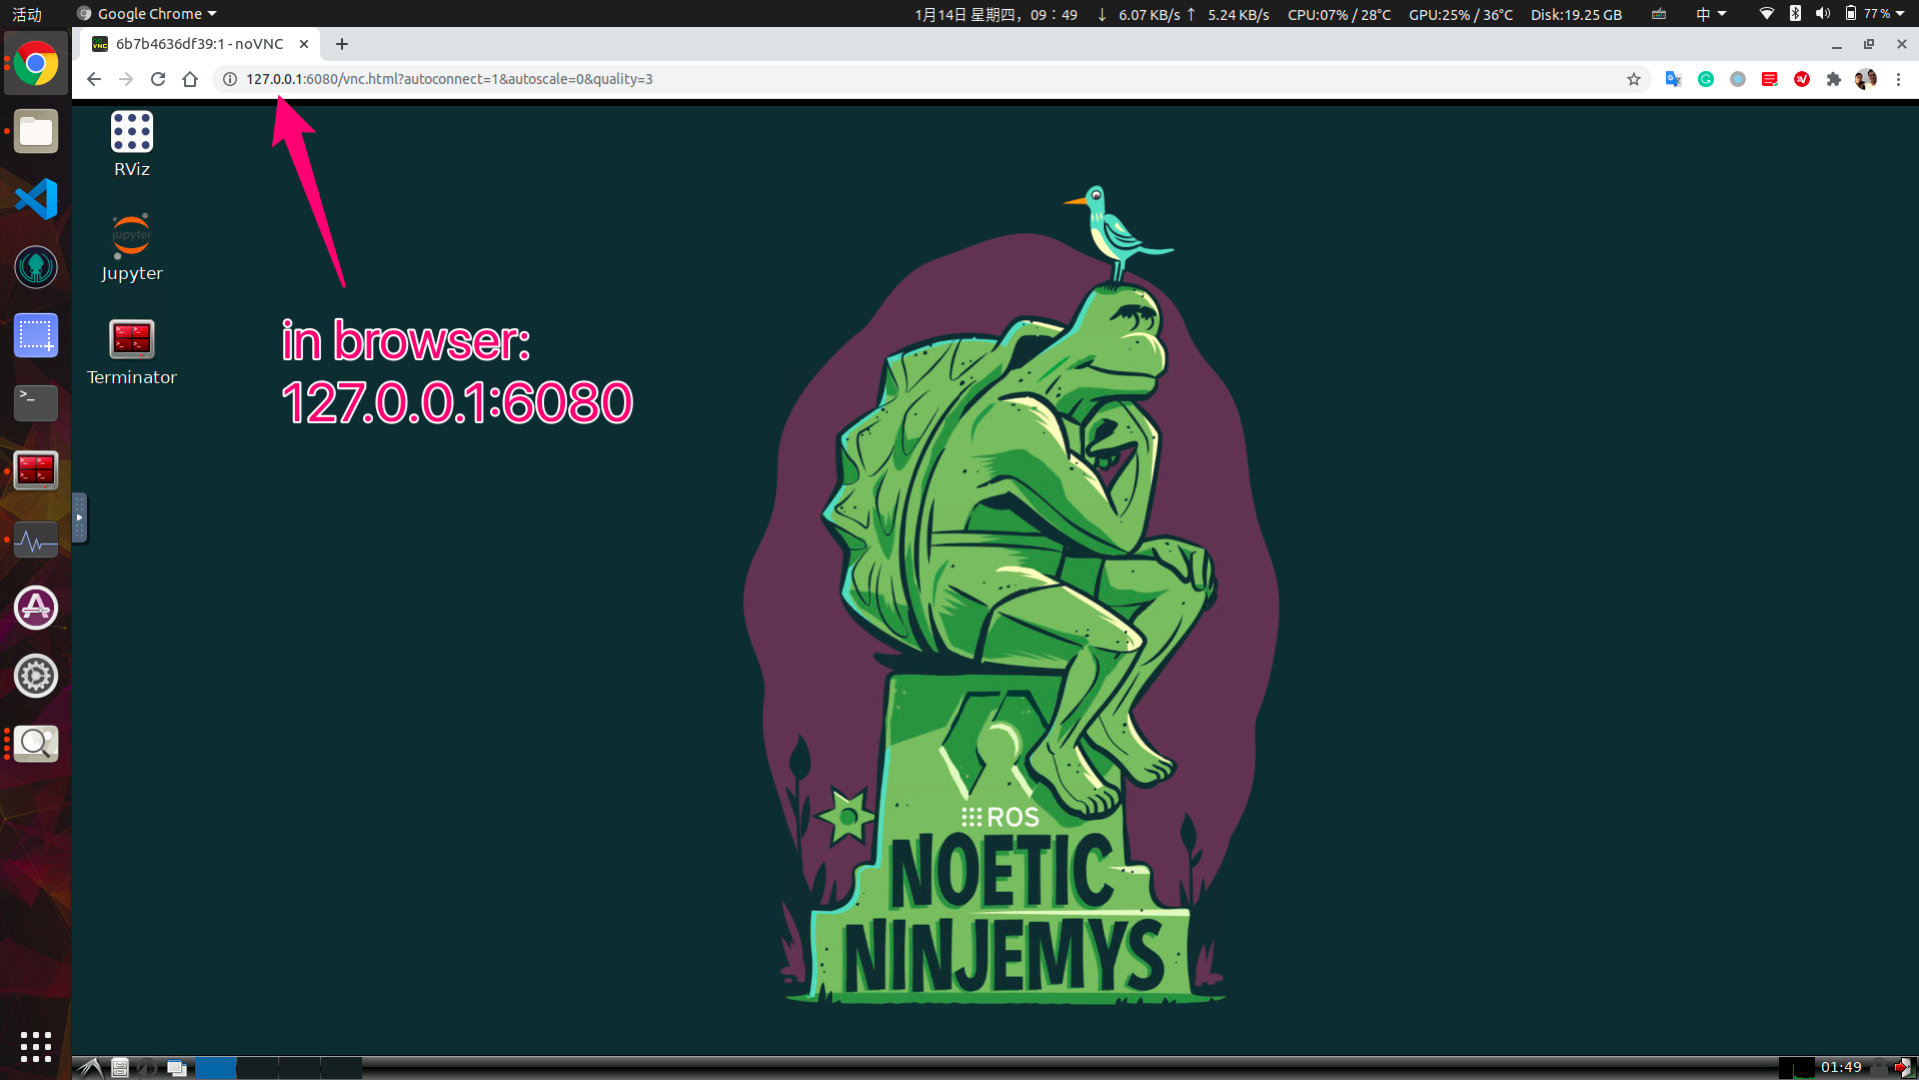The height and width of the screenshot is (1080, 1919).
Task: Click the Wi-Fi status icon
Action: [x=1767, y=14]
